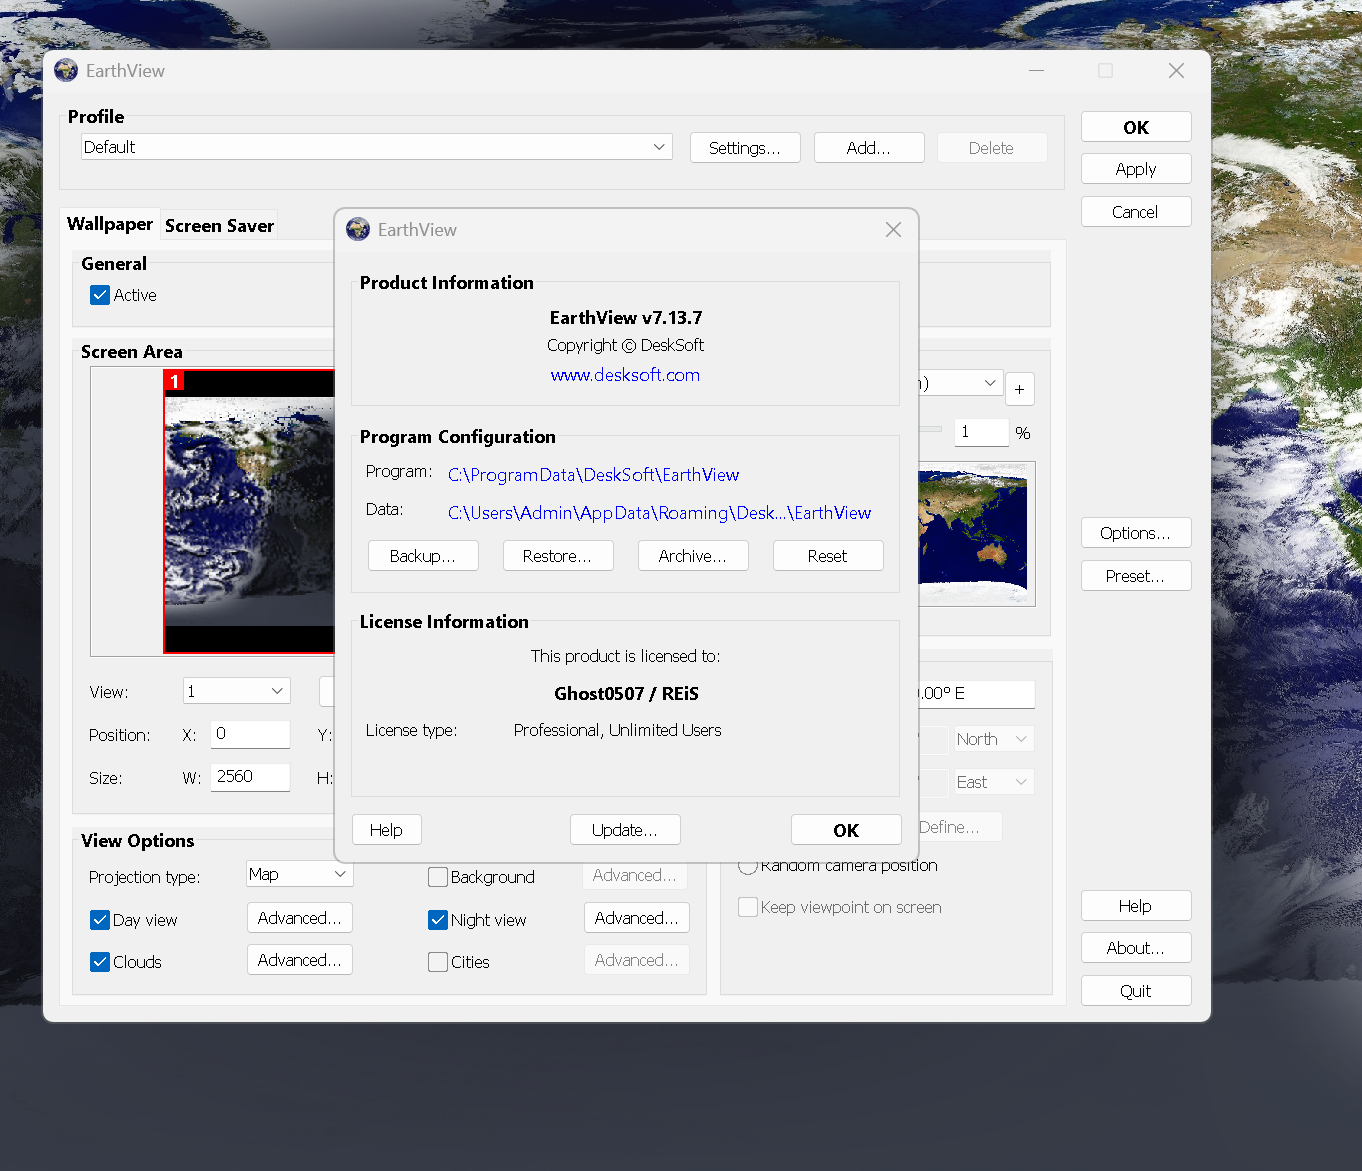
Task: Open Clouds Advanced... settings
Action: (300, 960)
